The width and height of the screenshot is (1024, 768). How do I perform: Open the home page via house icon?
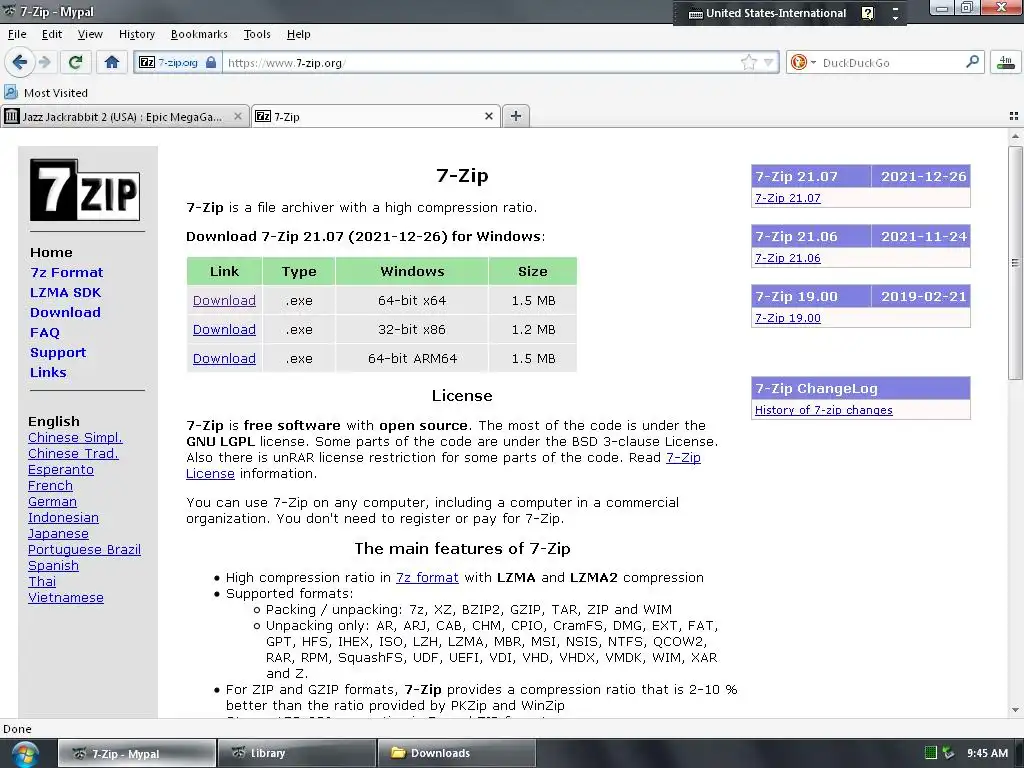[x=112, y=63]
